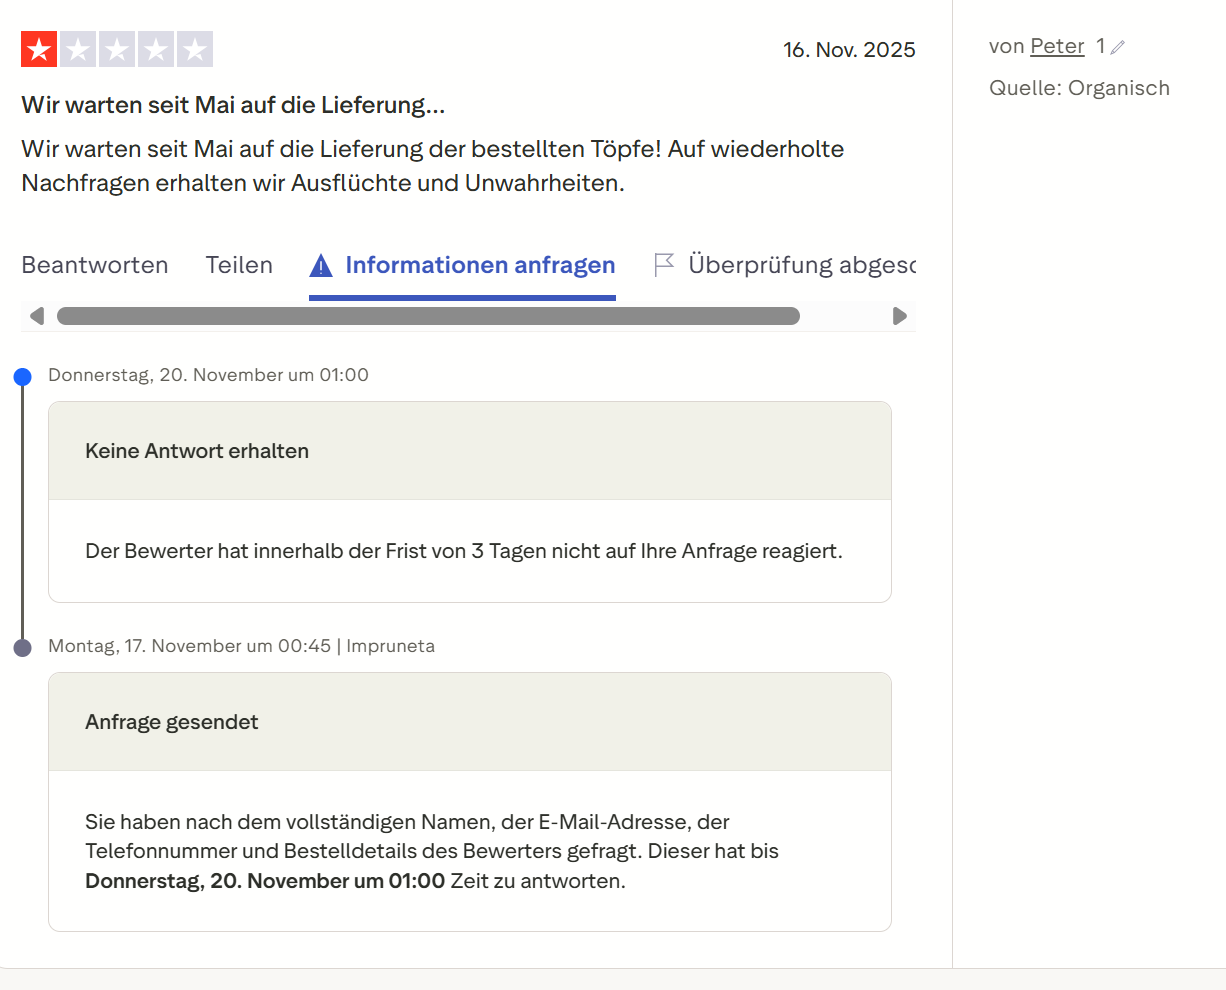Click the Keine Antwort erhalten card header
Screen dimensions: 1226x990
coord(470,451)
